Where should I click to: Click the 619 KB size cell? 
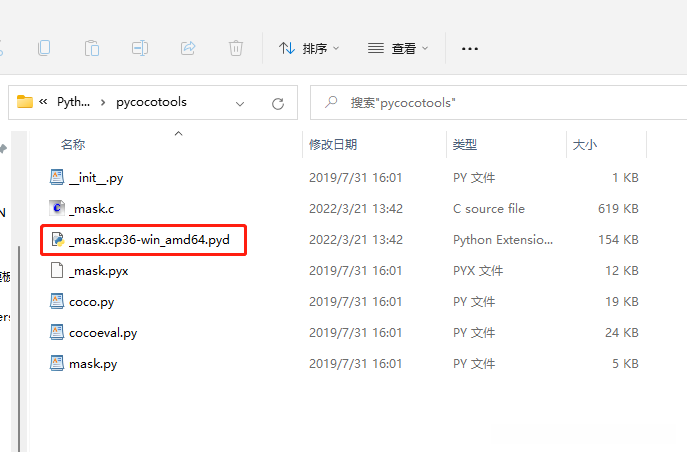click(618, 208)
